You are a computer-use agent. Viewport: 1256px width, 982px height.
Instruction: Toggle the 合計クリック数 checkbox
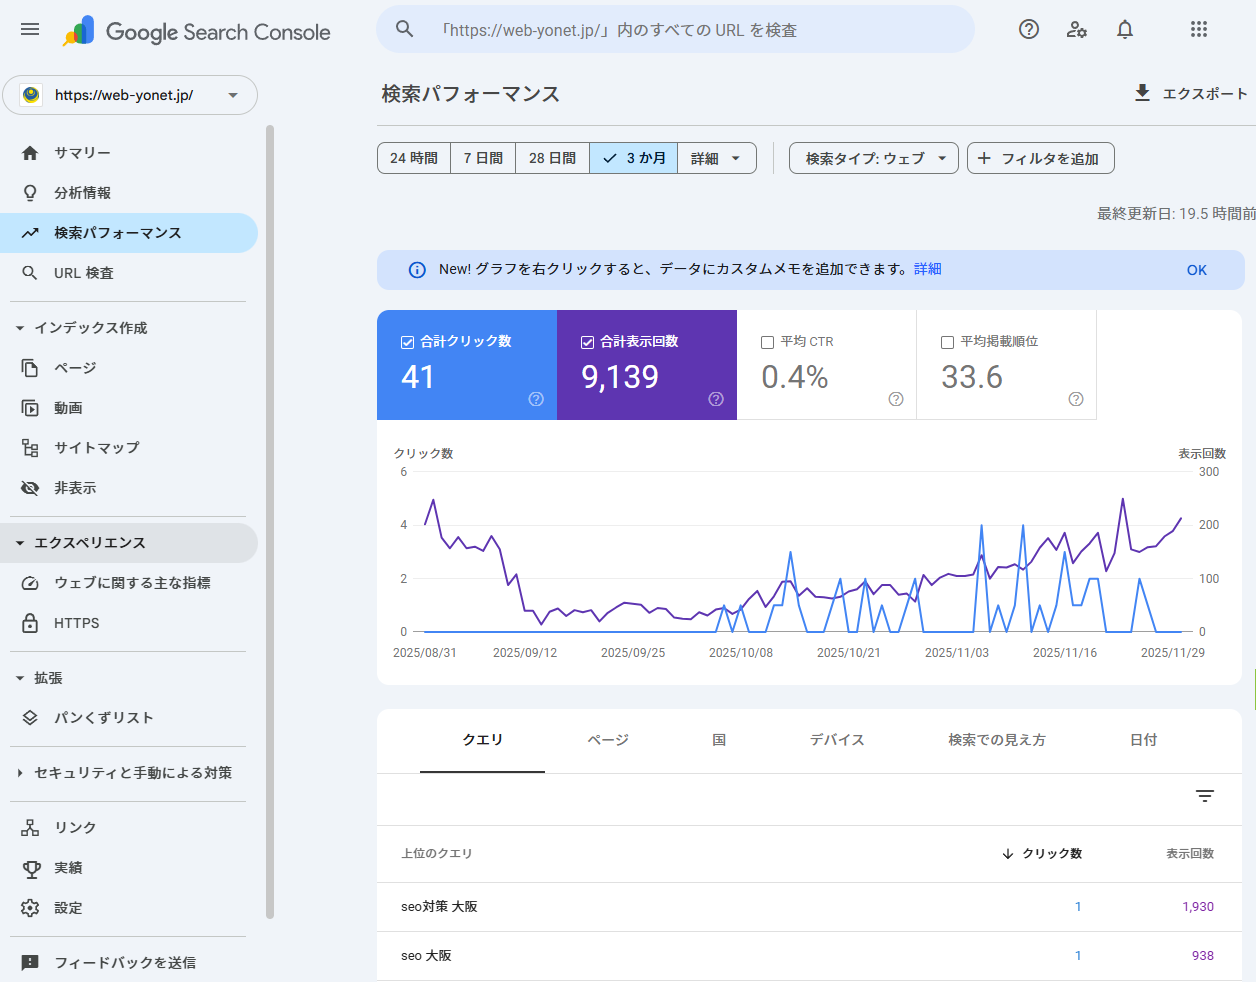408,342
